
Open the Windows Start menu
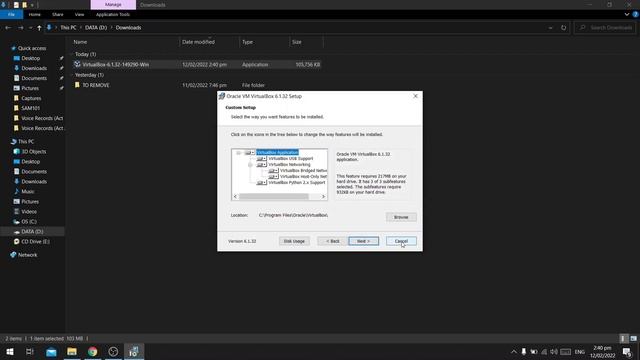point(10,352)
